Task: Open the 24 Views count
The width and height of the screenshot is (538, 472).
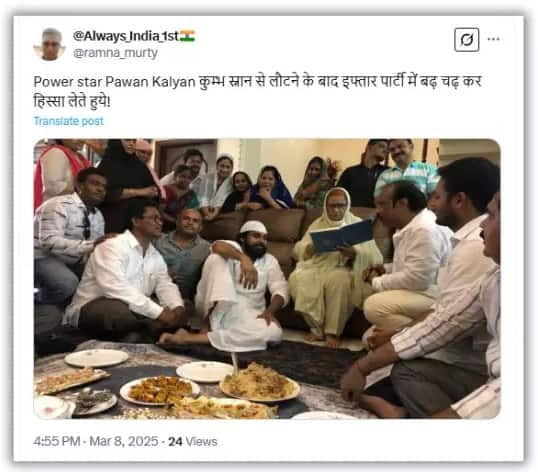Action: pos(192,441)
